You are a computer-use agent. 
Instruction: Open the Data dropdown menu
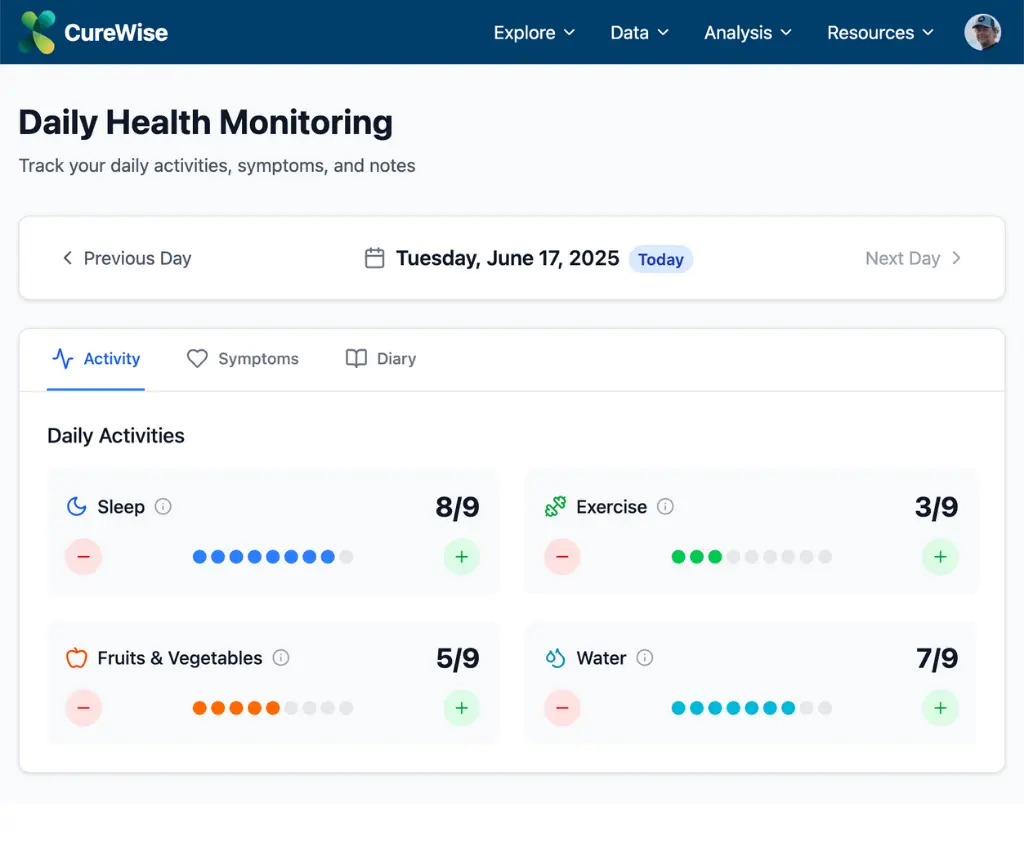point(639,32)
